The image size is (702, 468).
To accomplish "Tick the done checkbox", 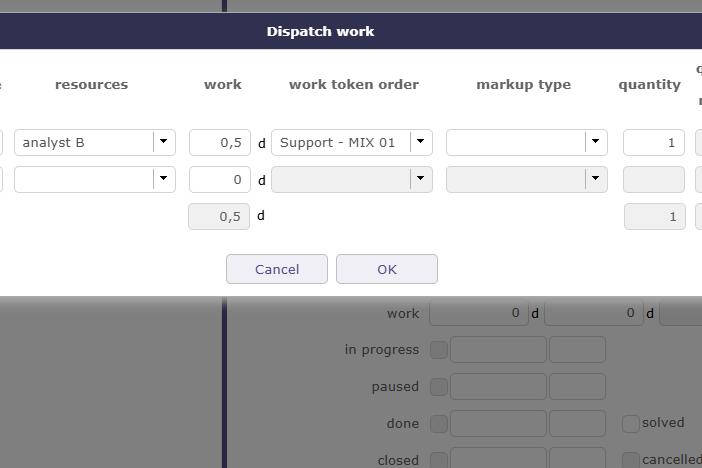I will tap(438, 423).
